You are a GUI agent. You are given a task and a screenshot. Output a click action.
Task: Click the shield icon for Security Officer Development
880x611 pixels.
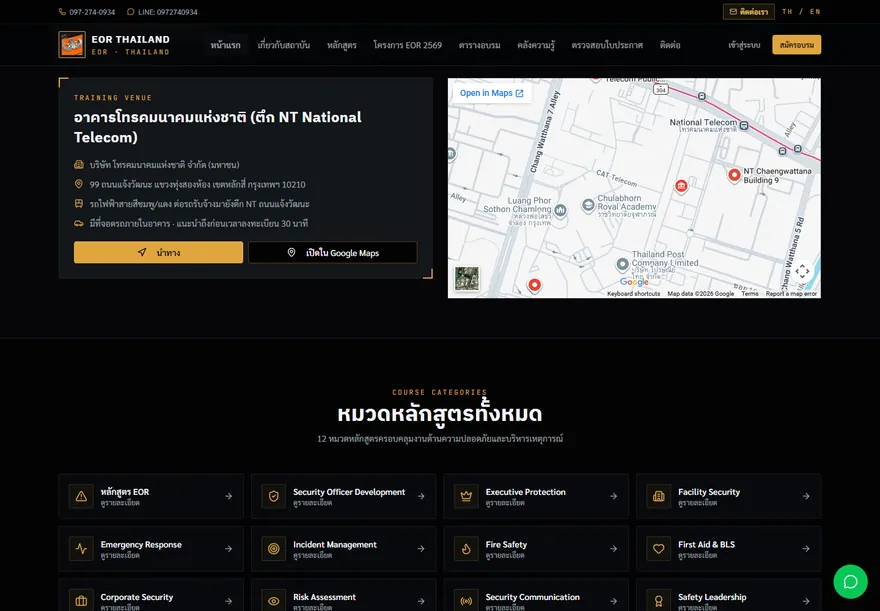tap(274, 497)
